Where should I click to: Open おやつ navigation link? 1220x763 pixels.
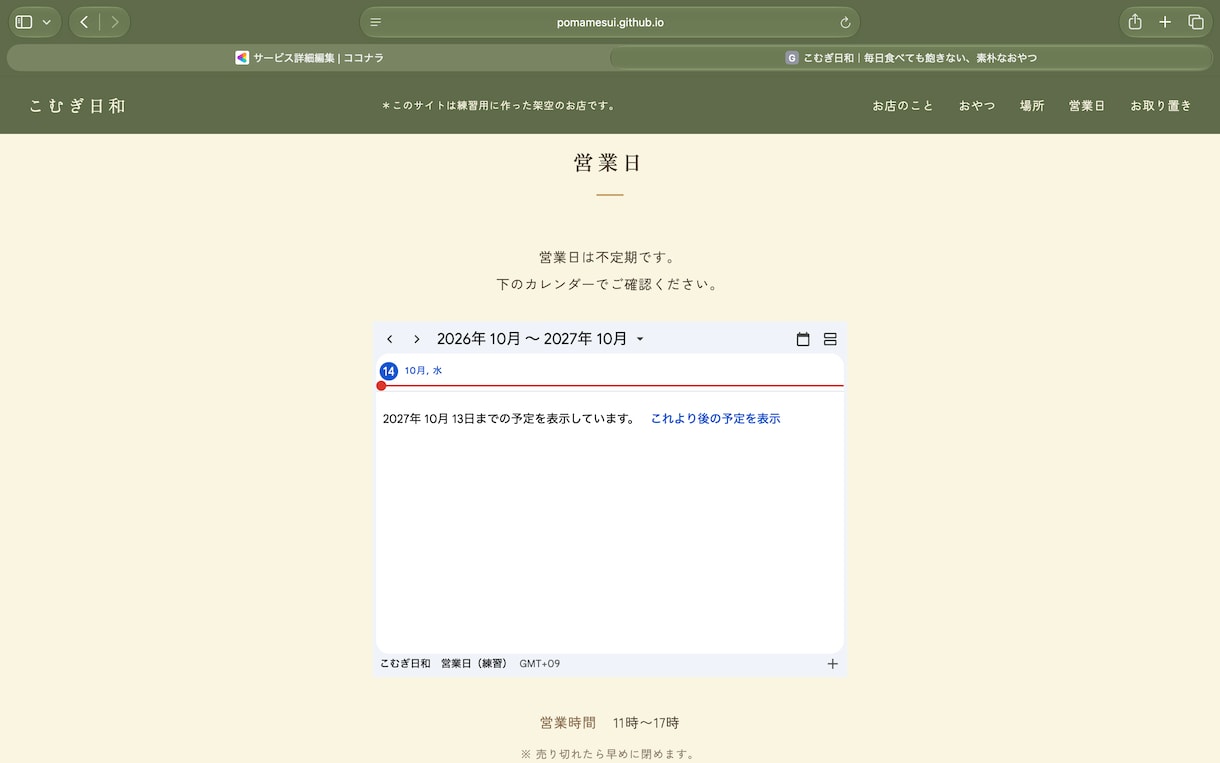[977, 106]
